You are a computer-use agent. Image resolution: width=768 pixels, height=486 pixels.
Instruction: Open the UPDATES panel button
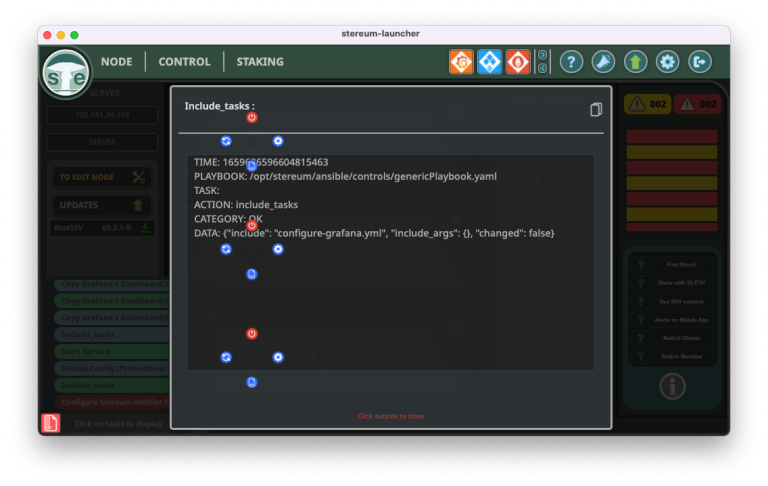click(x=102, y=205)
